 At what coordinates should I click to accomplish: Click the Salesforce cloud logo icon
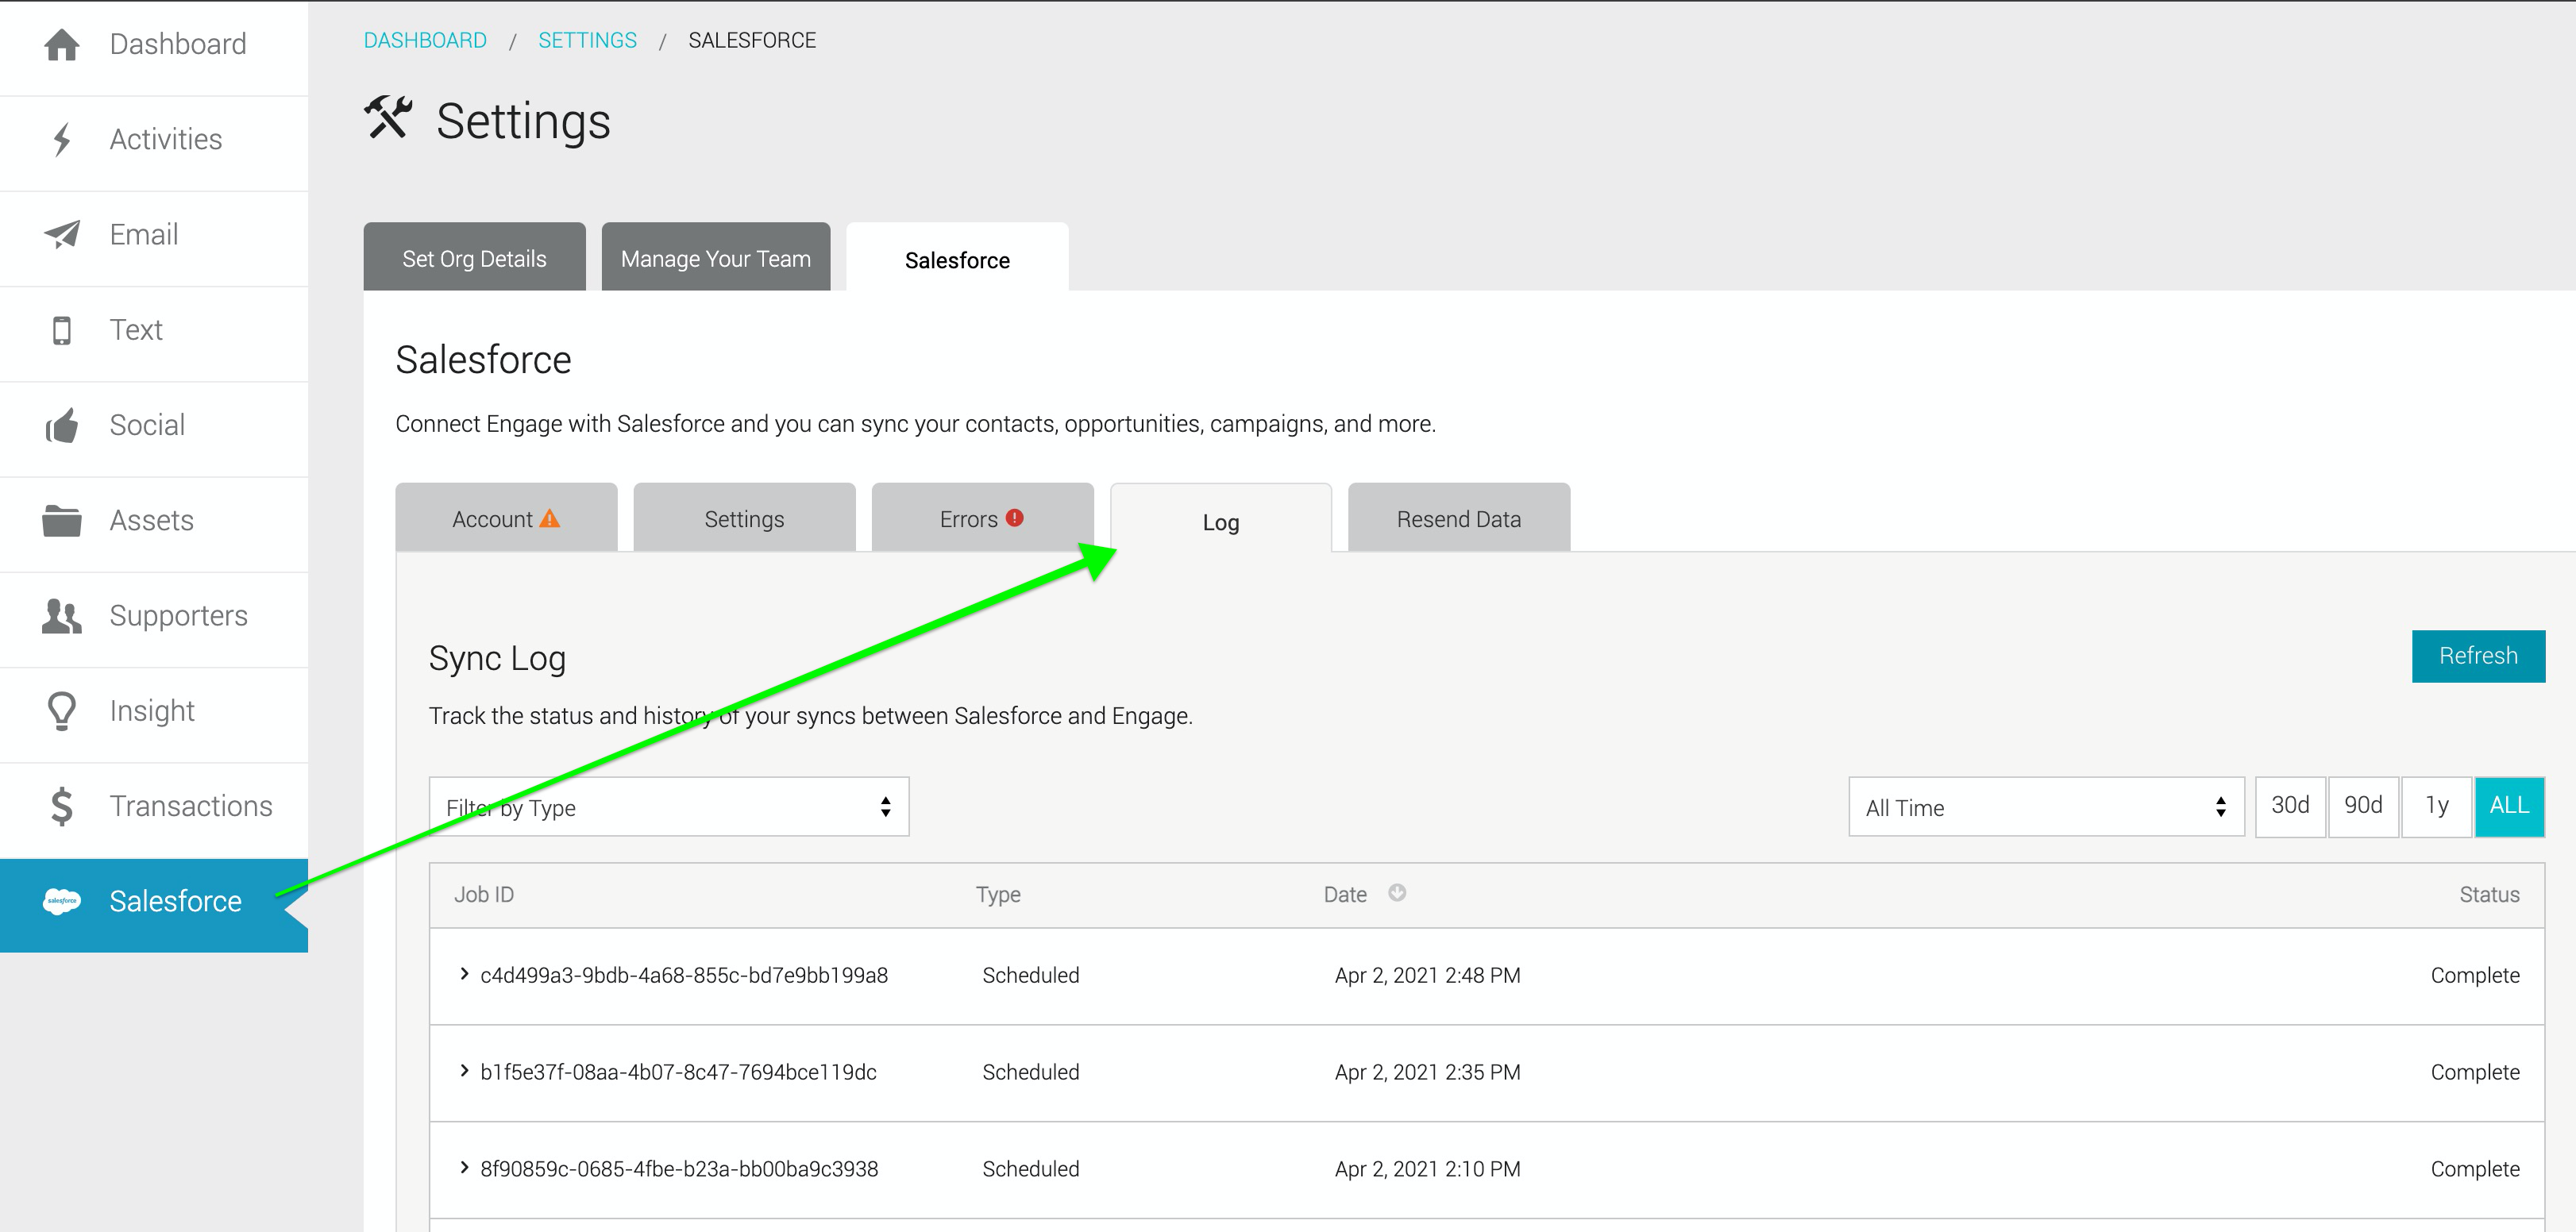62,901
